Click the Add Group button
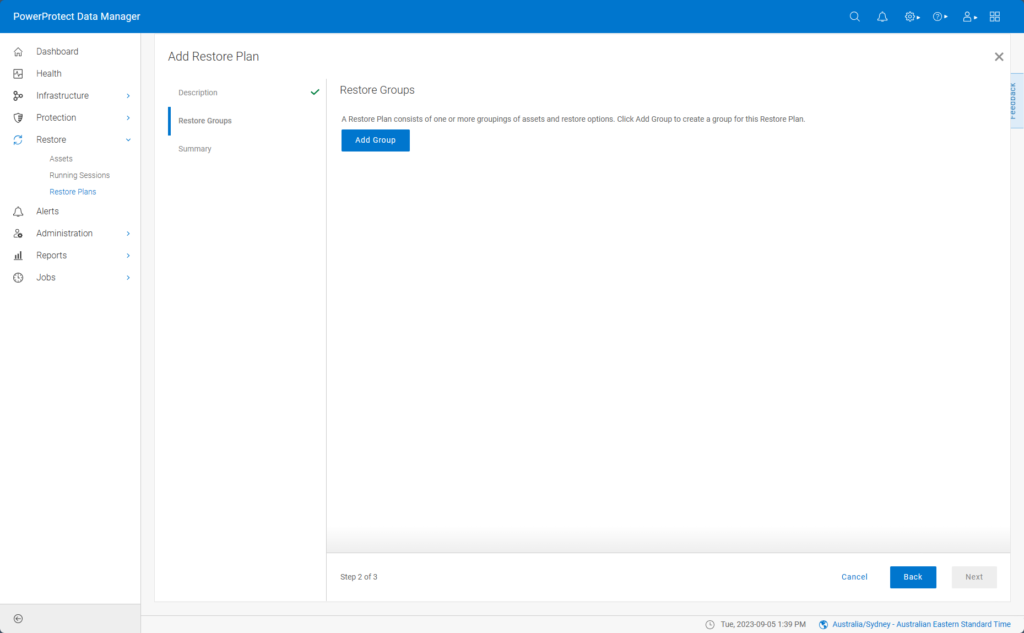The height and width of the screenshot is (633, 1024). point(375,140)
